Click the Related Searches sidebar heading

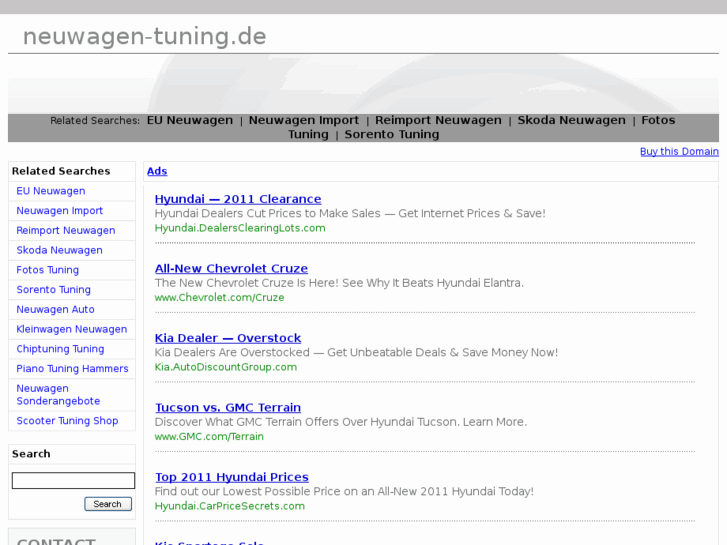(61, 171)
